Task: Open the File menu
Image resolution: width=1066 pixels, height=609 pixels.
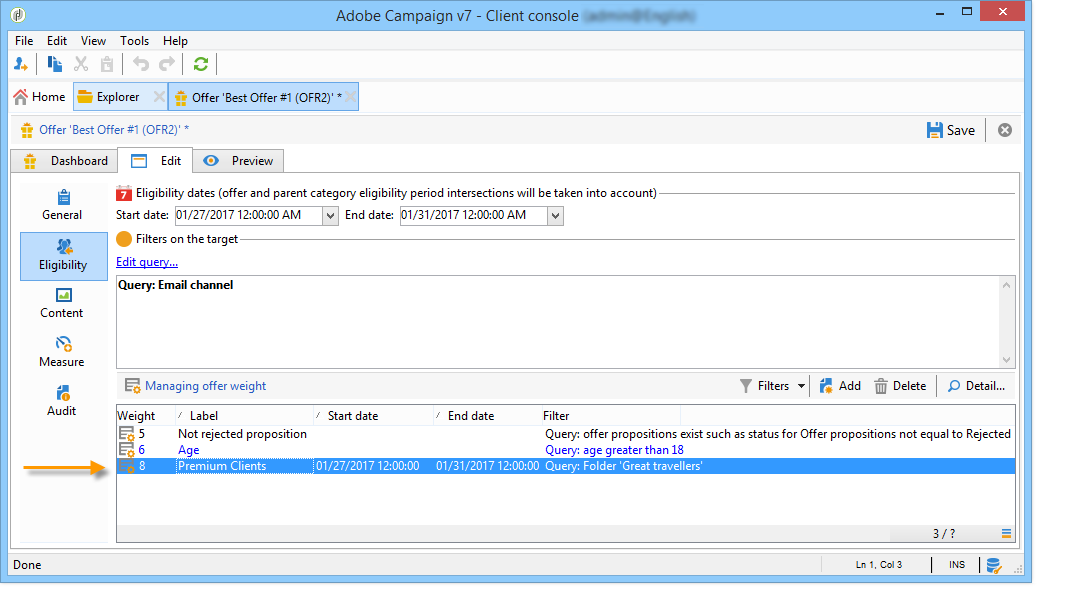Action: (x=24, y=41)
